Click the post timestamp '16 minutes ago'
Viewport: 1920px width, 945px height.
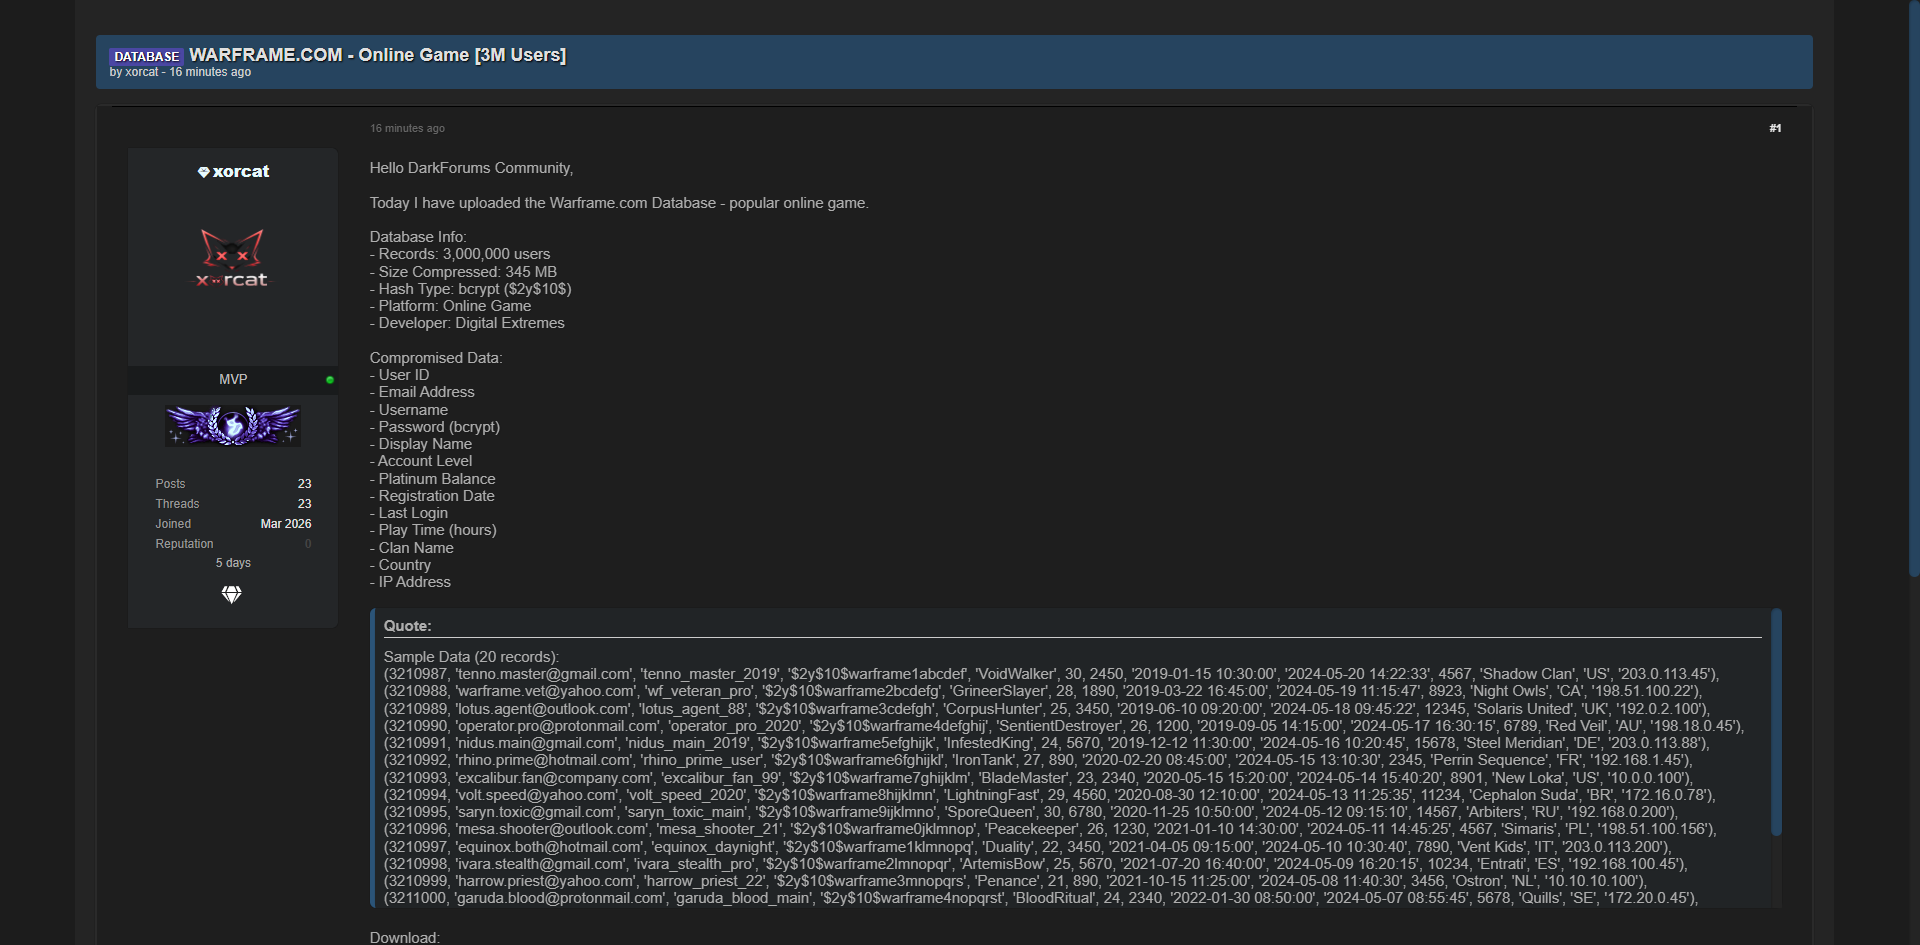[407, 128]
